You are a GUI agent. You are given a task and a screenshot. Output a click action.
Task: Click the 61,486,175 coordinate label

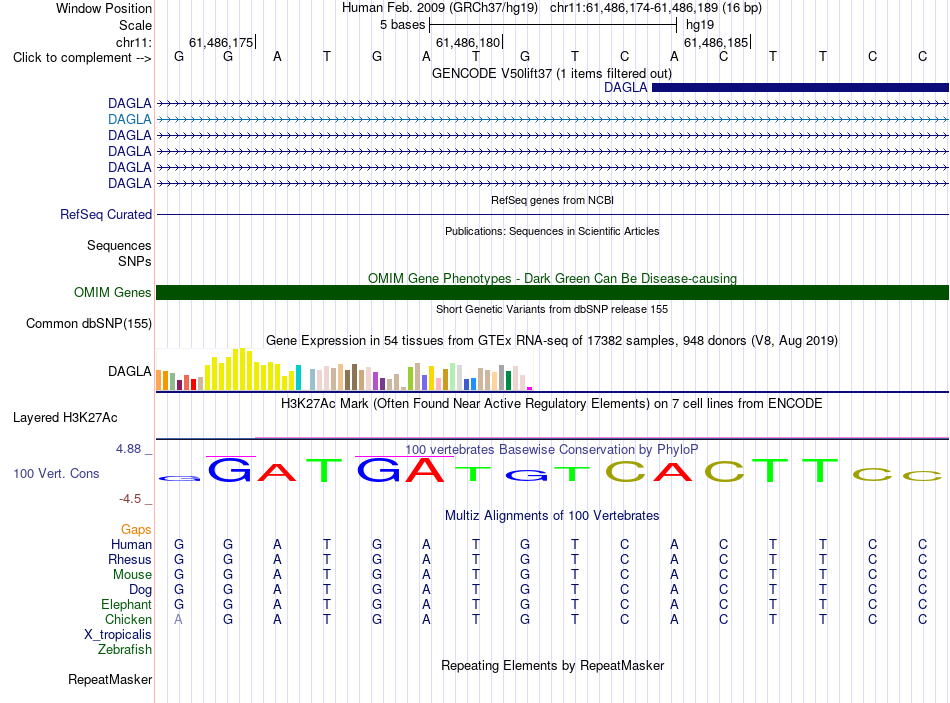coord(221,42)
